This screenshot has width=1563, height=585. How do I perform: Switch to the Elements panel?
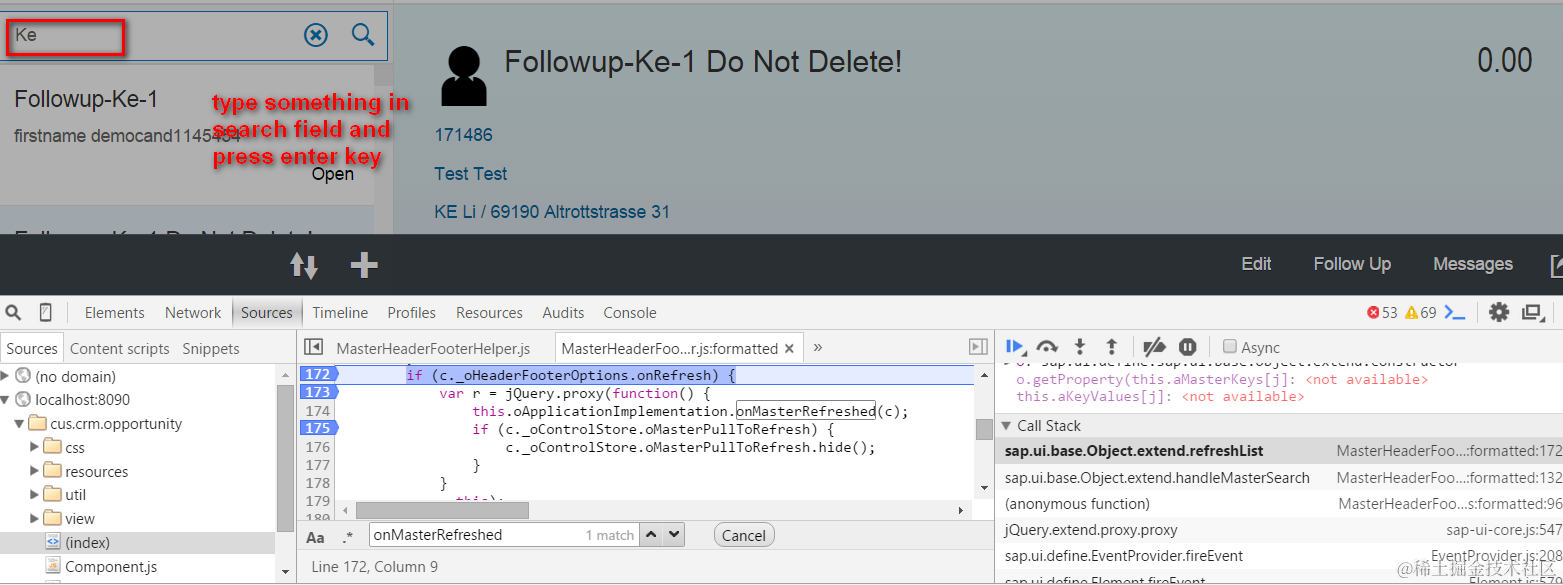tap(114, 313)
